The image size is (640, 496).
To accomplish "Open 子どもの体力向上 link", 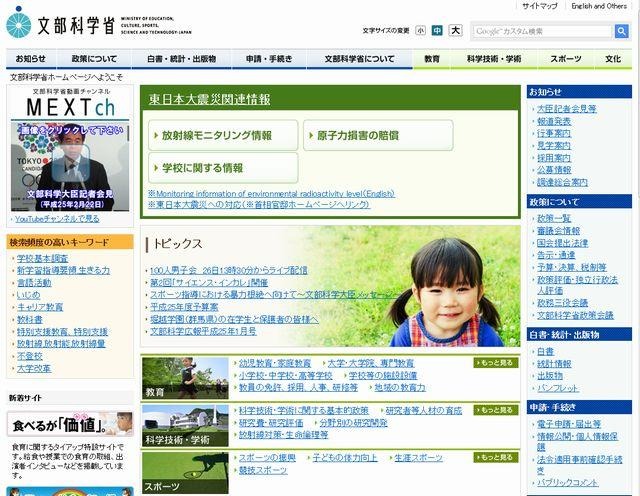I will 345,458.
